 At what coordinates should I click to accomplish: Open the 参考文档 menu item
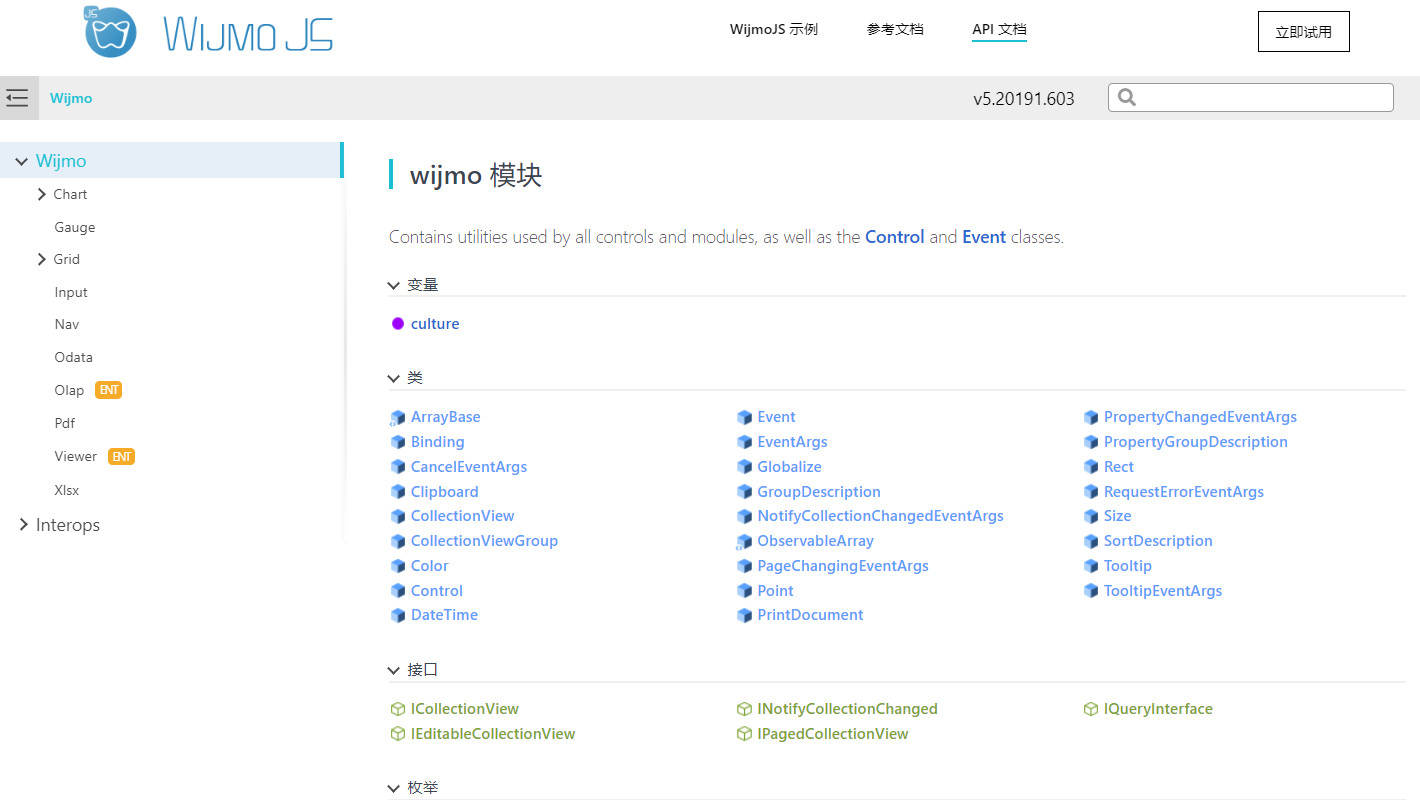(895, 29)
